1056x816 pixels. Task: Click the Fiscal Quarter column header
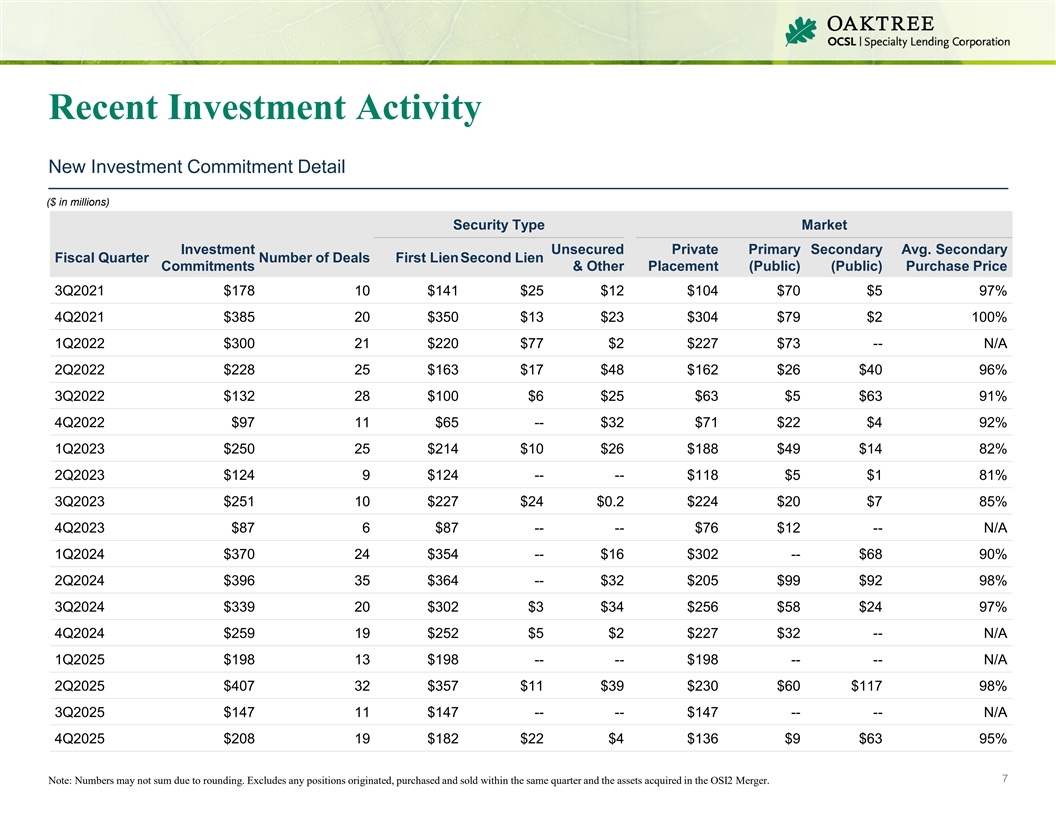(101, 258)
